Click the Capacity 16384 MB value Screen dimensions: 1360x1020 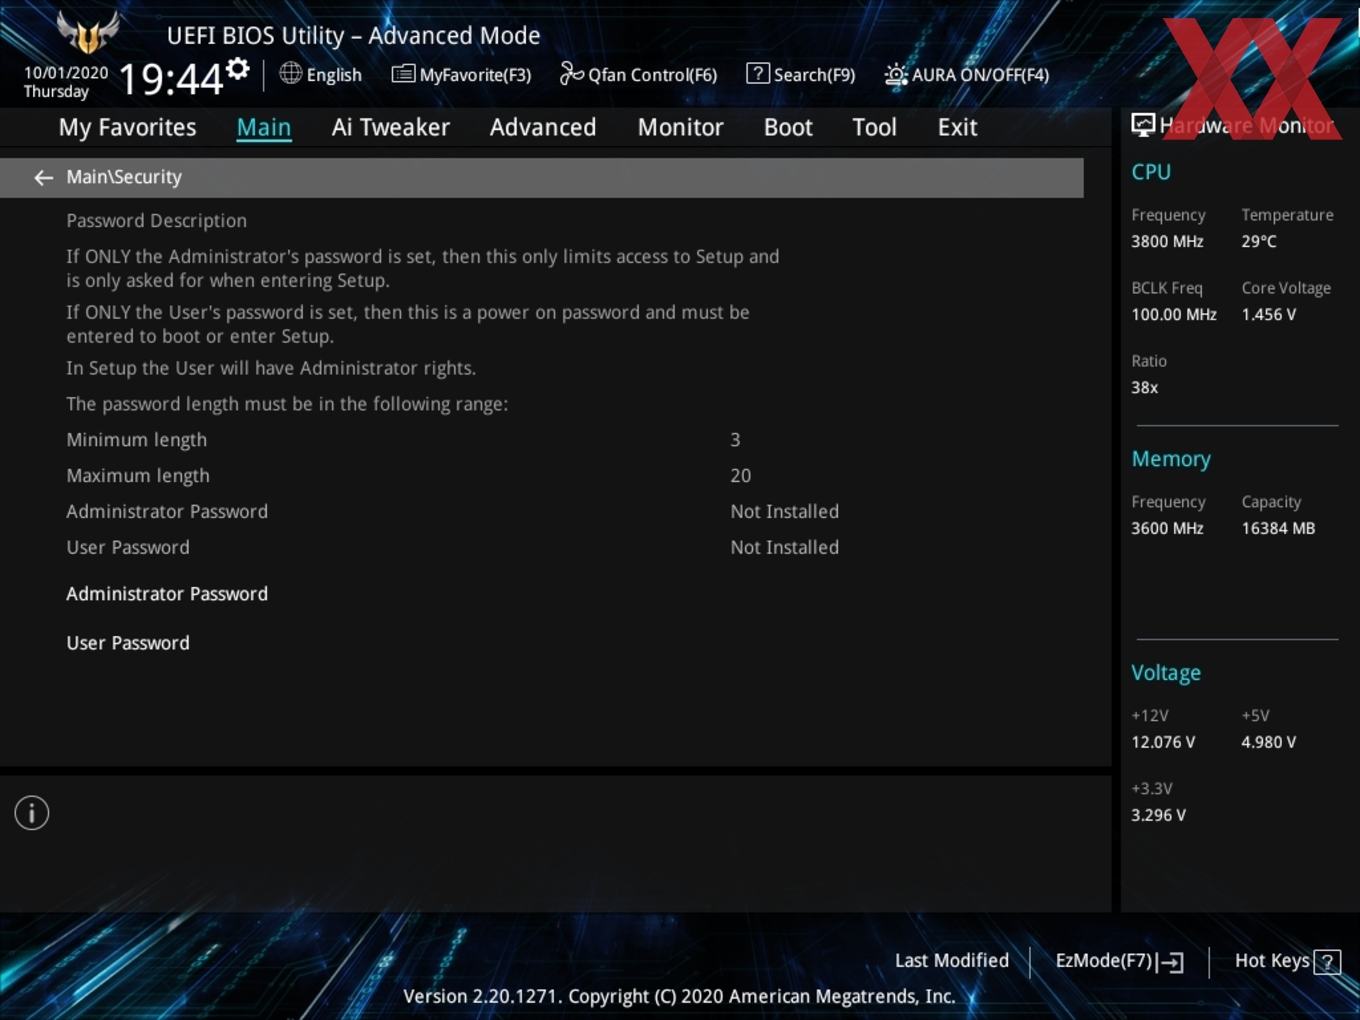pyautogui.click(x=1278, y=529)
